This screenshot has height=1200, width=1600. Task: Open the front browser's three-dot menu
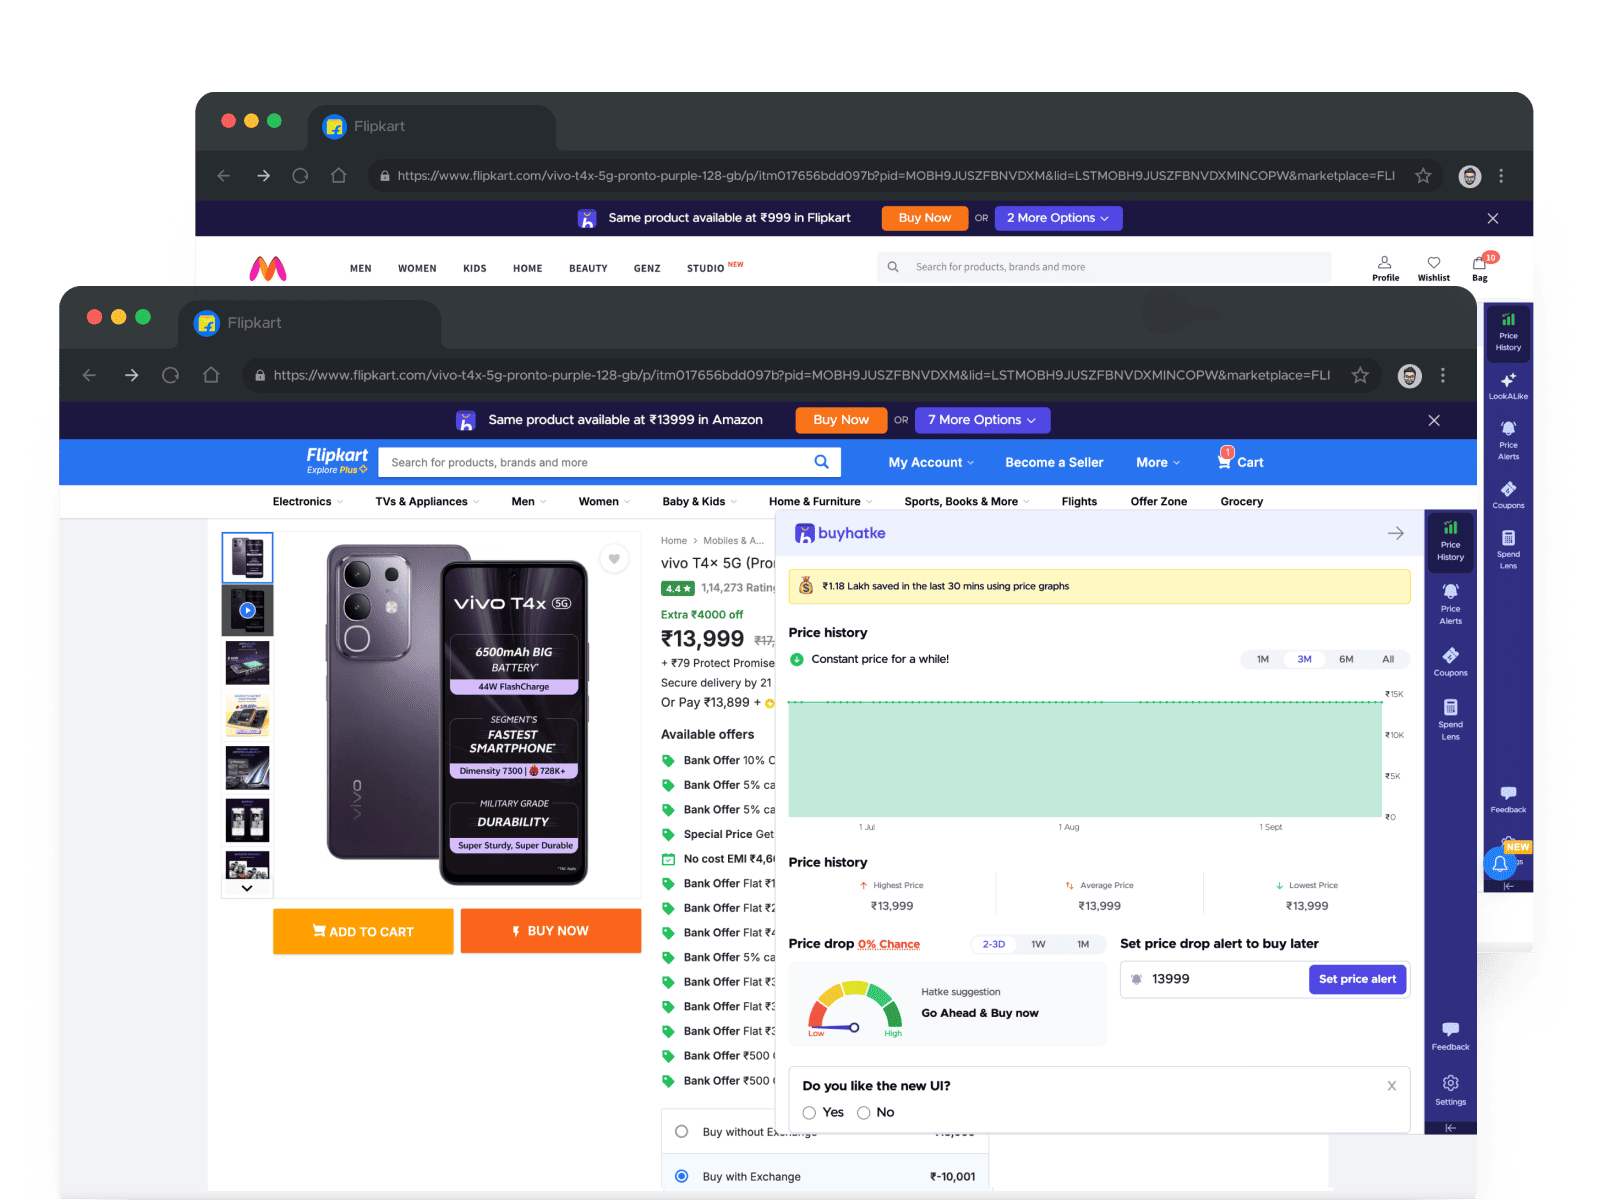point(1442,375)
